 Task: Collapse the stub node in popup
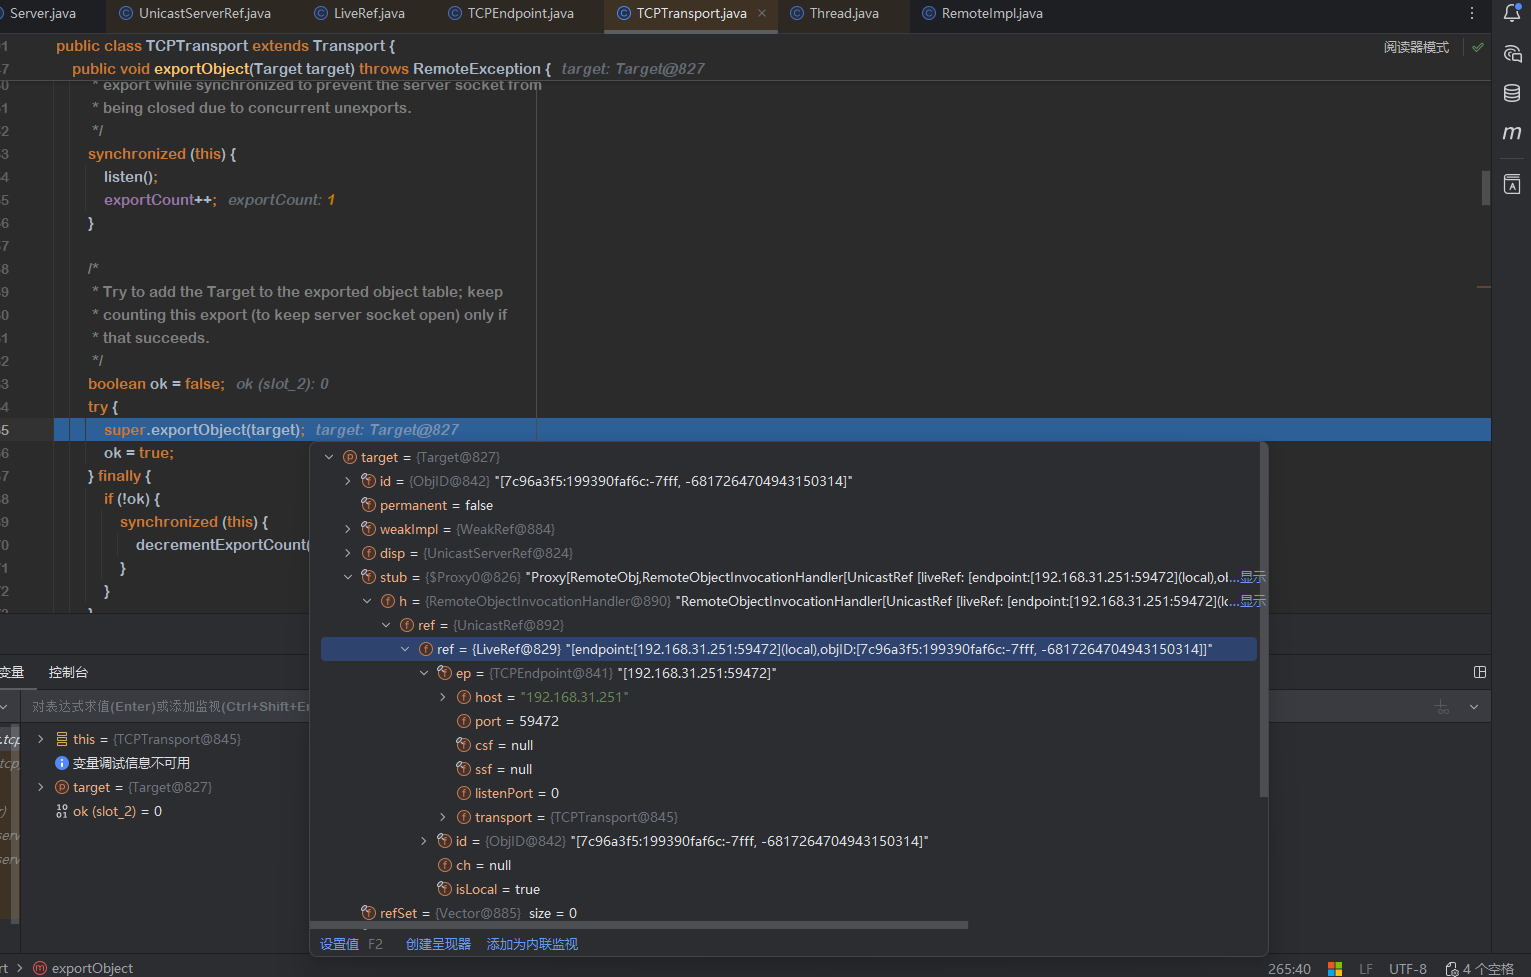[x=348, y=577]
